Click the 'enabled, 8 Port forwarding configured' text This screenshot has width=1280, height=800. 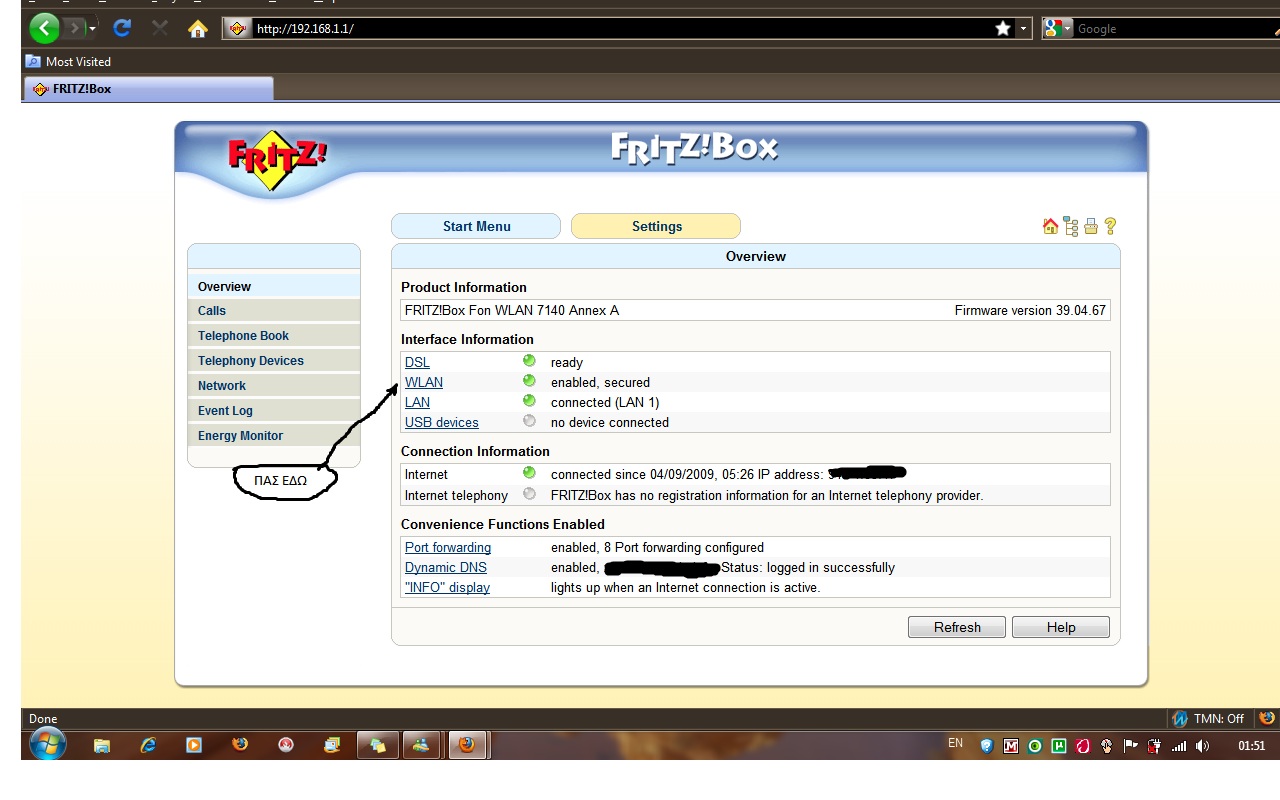click(657, 547)
